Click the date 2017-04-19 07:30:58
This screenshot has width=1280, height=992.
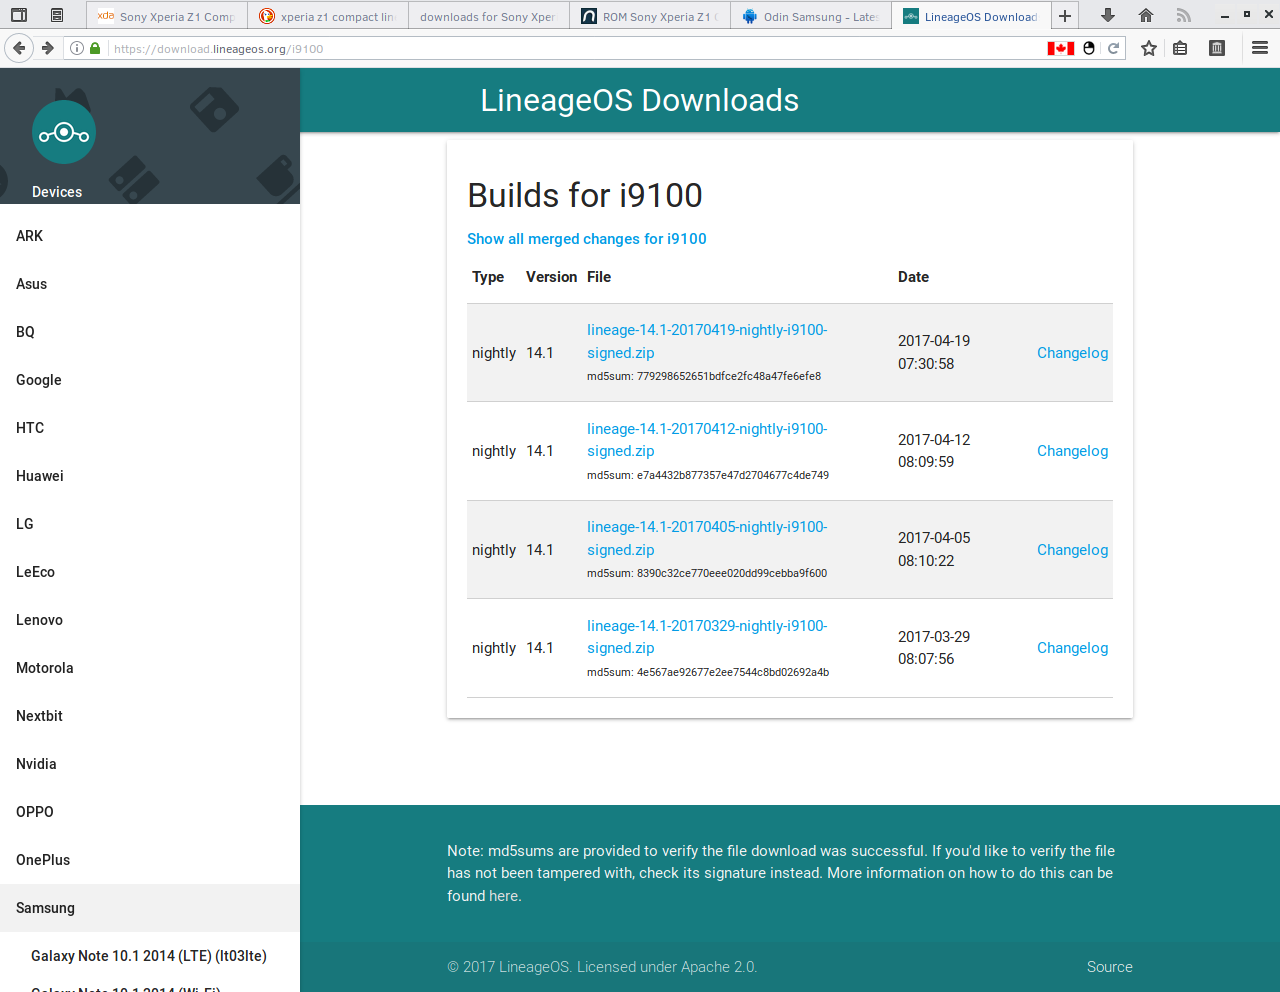pyautogui.click(x=934, y=352)
